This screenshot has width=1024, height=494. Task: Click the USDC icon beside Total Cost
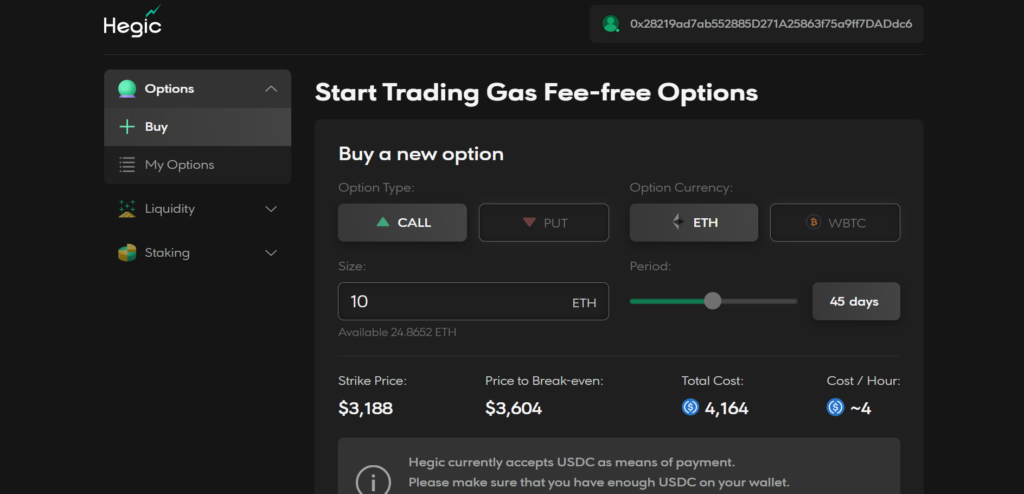(x=690, y=408)
